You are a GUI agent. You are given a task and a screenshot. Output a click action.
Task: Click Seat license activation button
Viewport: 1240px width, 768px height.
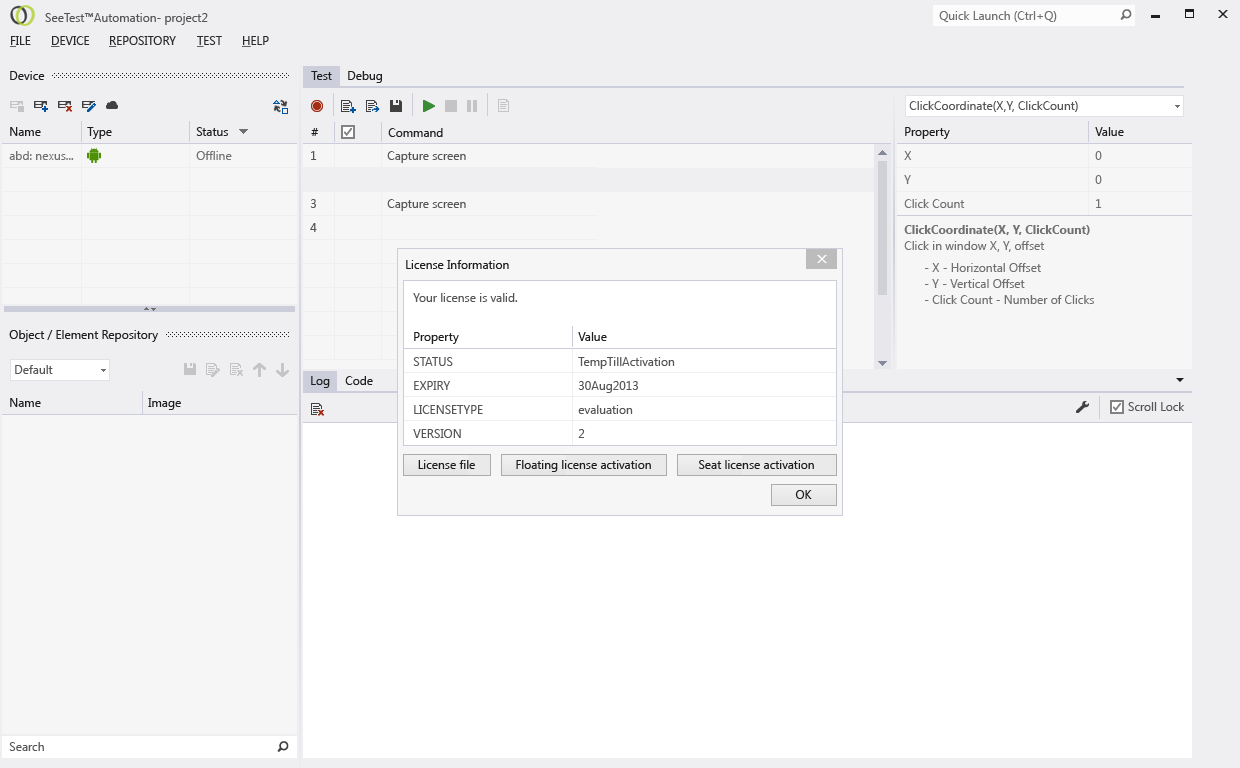point(757,465)
